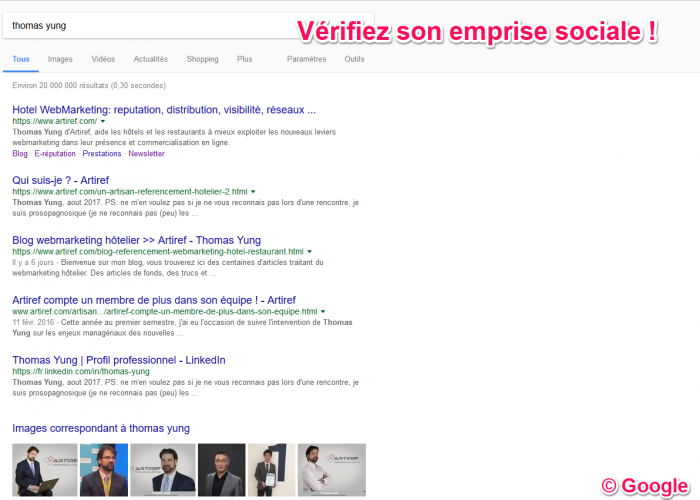Open the 'Qui suis-je ? - Artiref' result
The height and width of the screenshot is (500, 700).
pos(60,180)
